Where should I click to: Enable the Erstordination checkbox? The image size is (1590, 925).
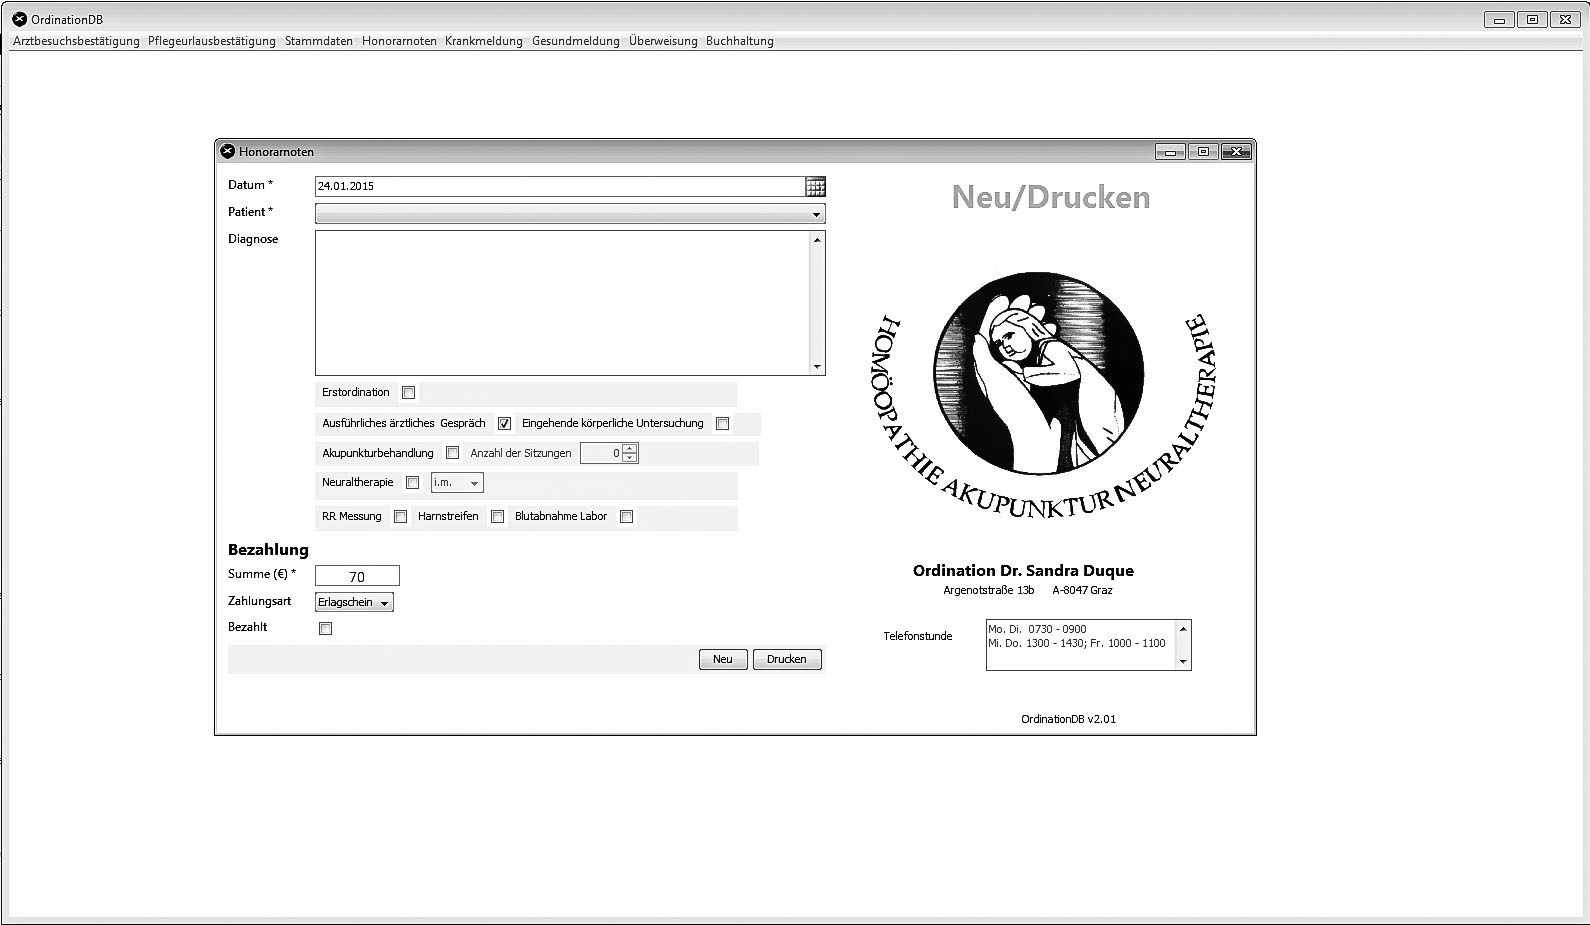[408, 393]
